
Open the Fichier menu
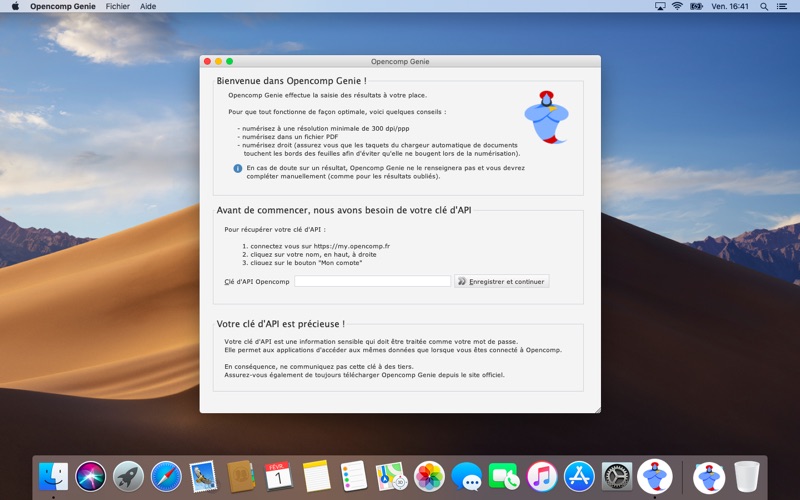click(117, 6)
